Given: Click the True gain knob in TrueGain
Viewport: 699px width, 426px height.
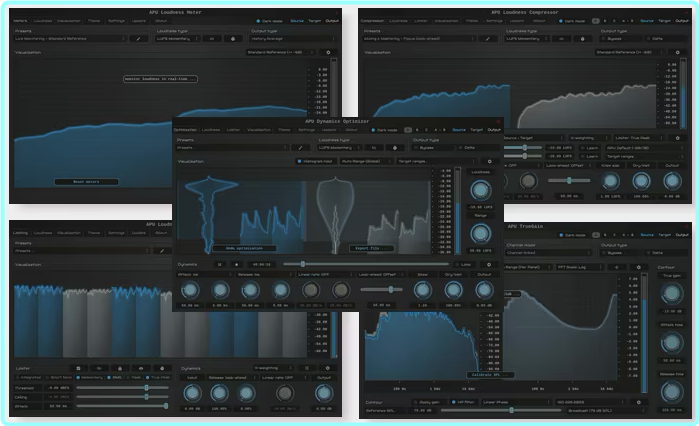Looking at the screenshot, I should click(671, 294).
